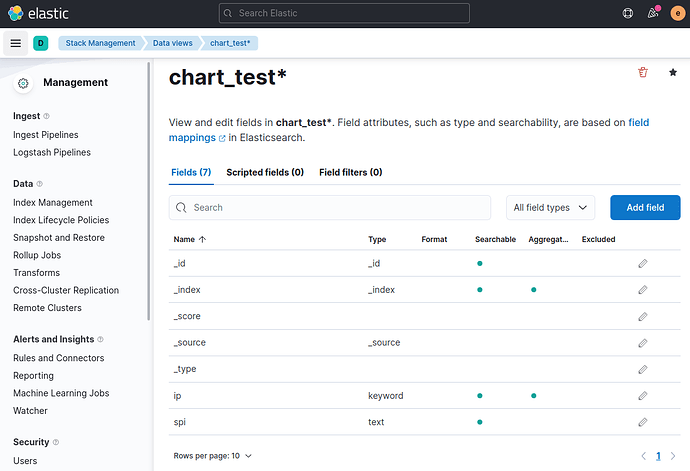Expand the Rows per page selector
Image resolution: width=690 pixels, height=471 pixels.
coord(213,456)
